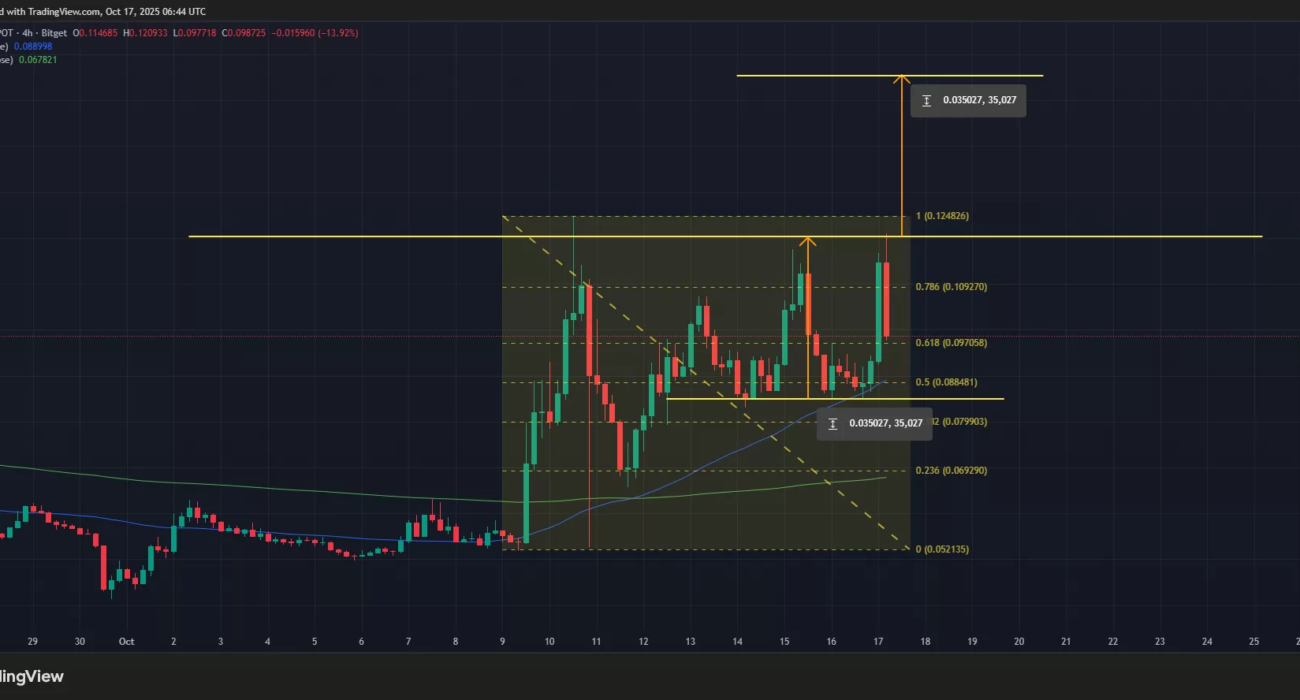Click the TradingView logo at bottom left

[32, 677]
